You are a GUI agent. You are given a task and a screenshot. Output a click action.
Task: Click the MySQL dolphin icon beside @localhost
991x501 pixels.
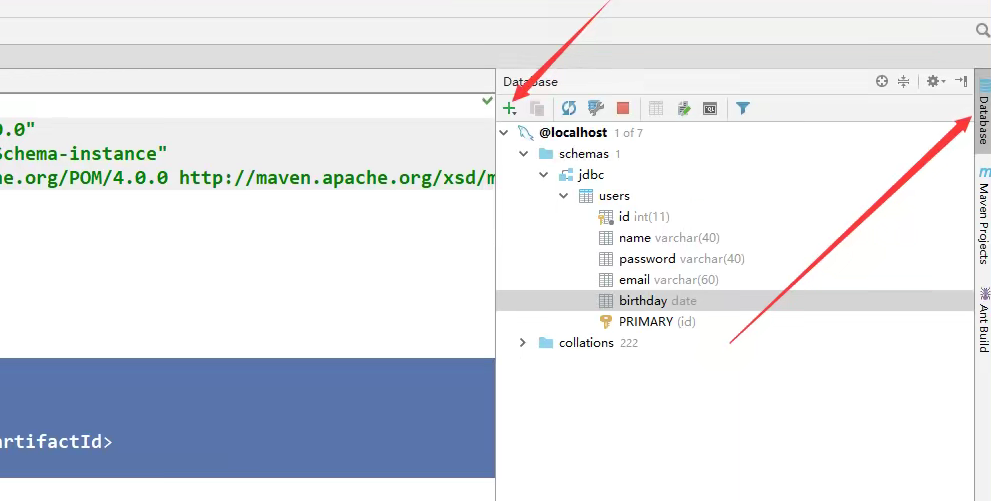point(526,133)
